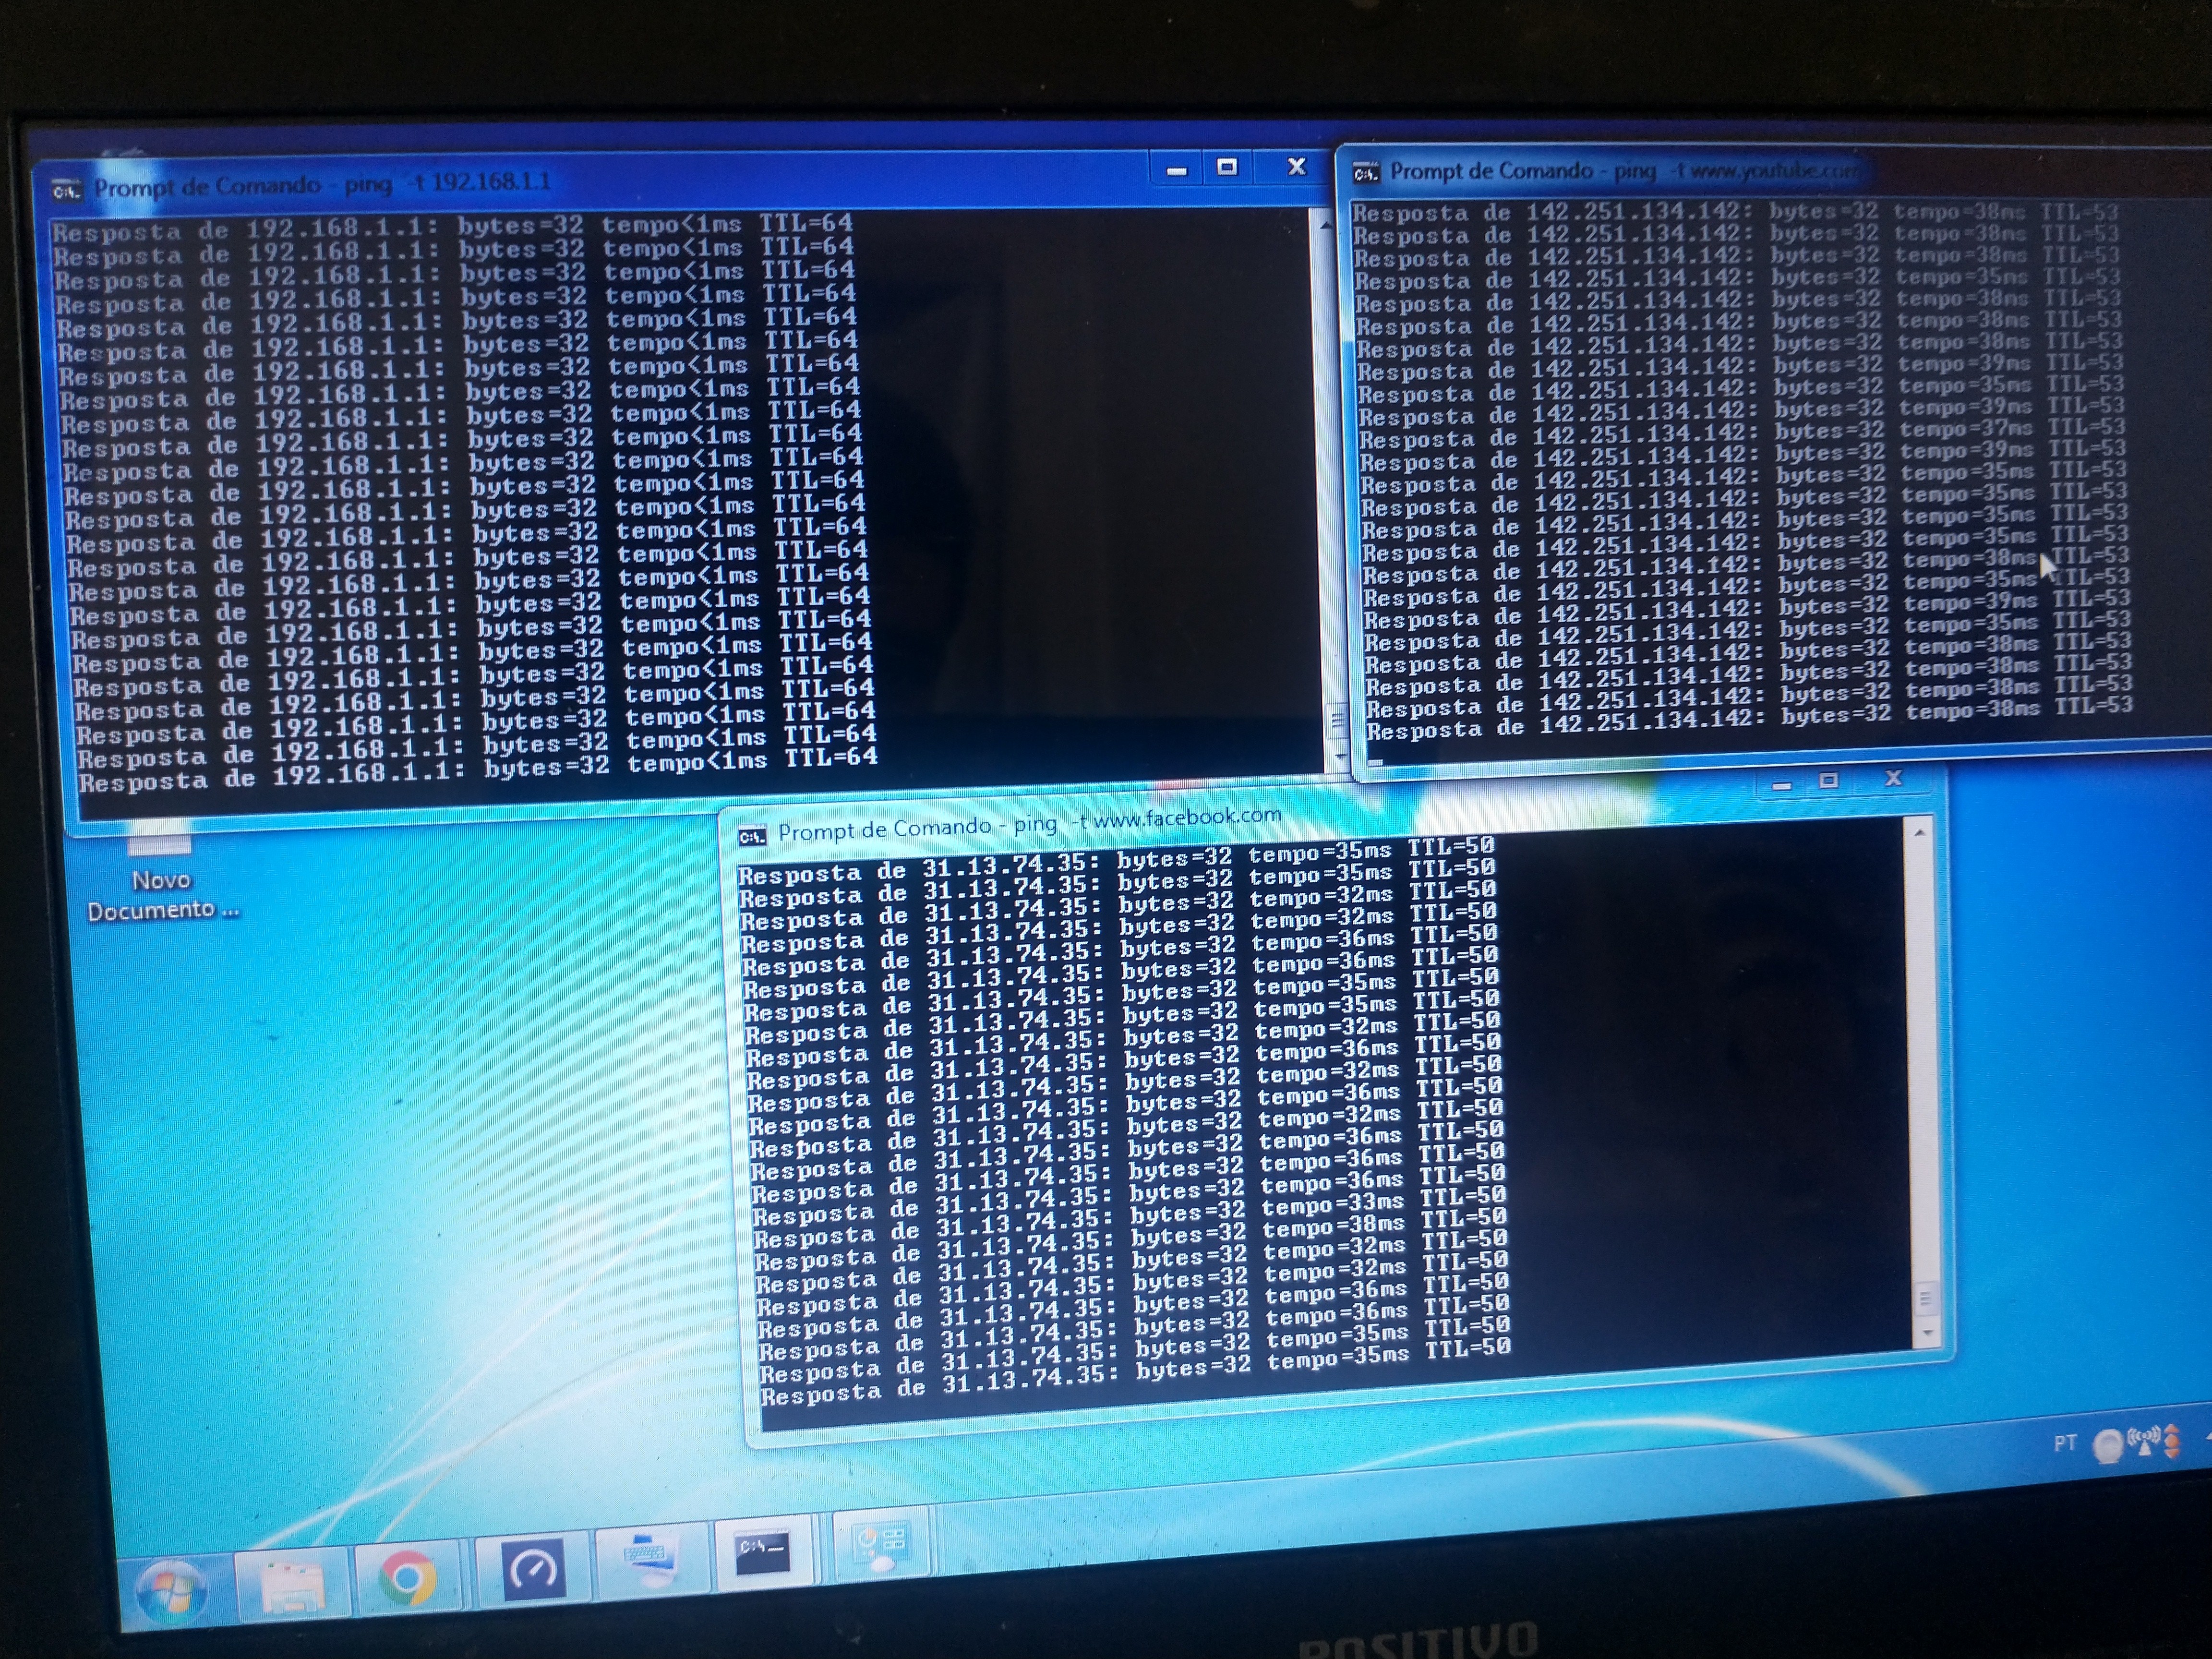This screenshot has height=1659, width=2212.
Task: Maximize the ping 192.168.1.1 window
Action: pyautogui.click(x=1228, y=167)
